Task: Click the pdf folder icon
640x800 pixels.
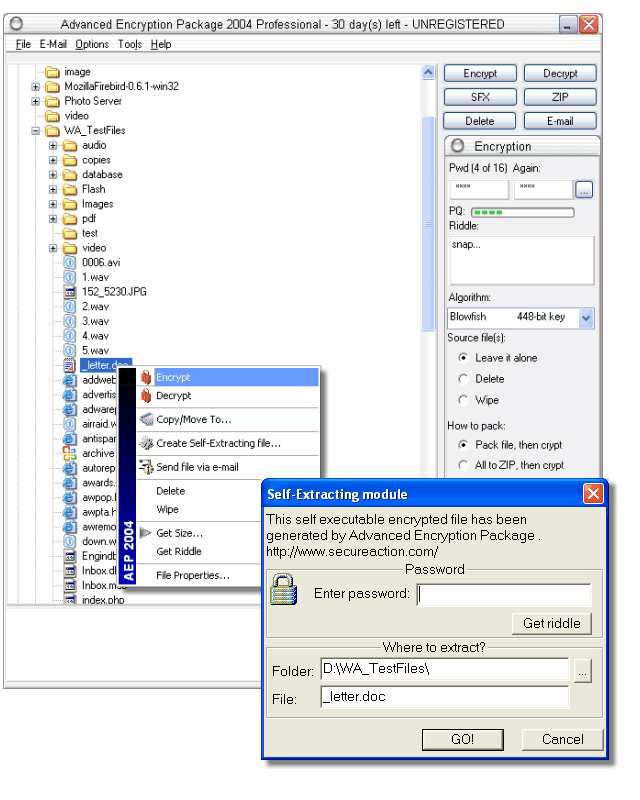Action: (x=69, y=218)
